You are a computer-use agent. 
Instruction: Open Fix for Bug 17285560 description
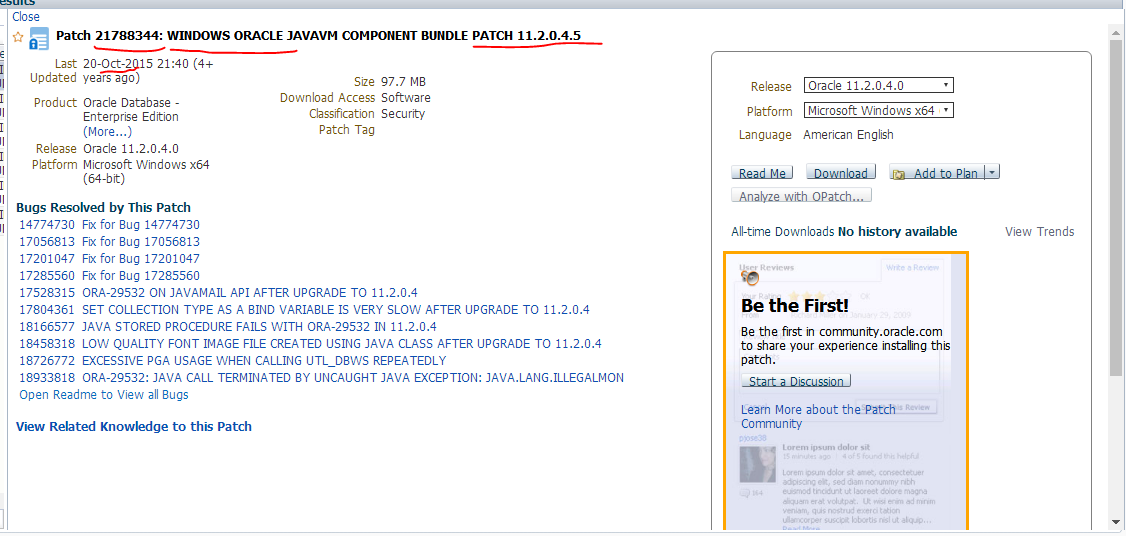(141, 275)
